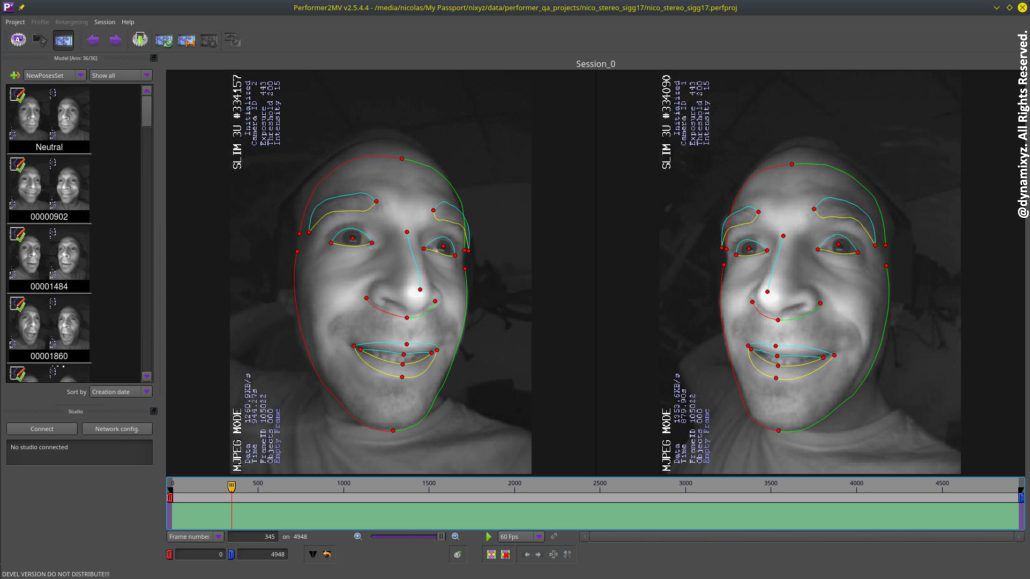Click the left purple arrow toolbar icon
The width and height of the screenshot is (1030, 579).
pyautogui.click(x=93, y=40)
